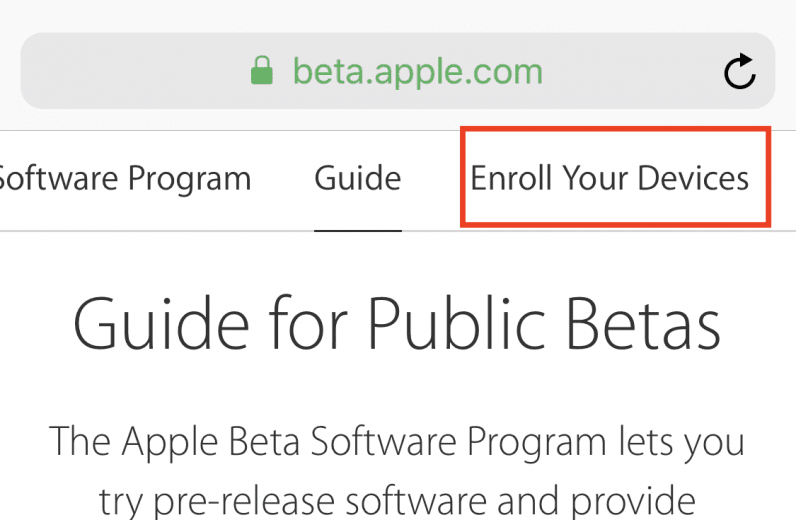Go to the Software Program nav item
Screen dimensions: 796x520
[x=125, y=179]
